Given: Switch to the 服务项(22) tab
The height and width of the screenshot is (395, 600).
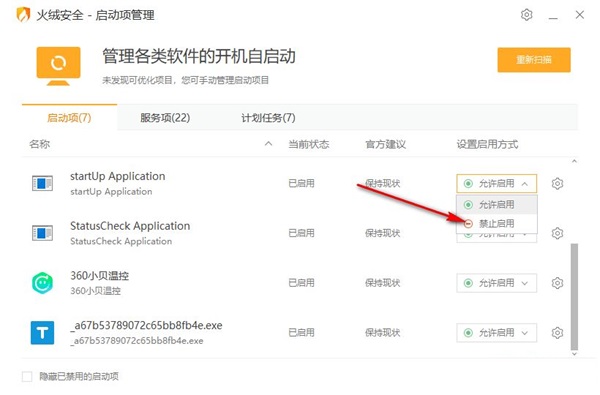Looking at the screenshot, I should [x=165, y=118].
